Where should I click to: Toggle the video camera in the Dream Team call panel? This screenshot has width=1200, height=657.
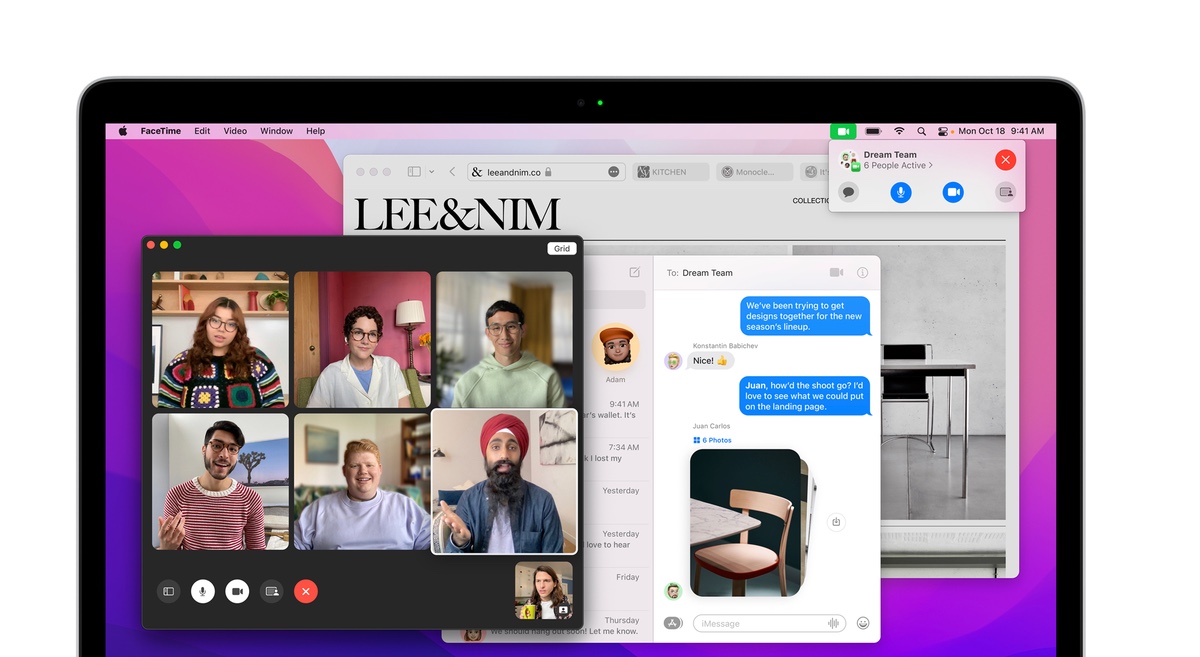click(x=953, y=192)
